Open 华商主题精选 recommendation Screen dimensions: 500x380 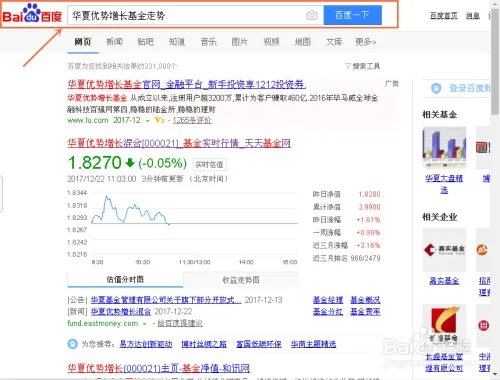313,344
